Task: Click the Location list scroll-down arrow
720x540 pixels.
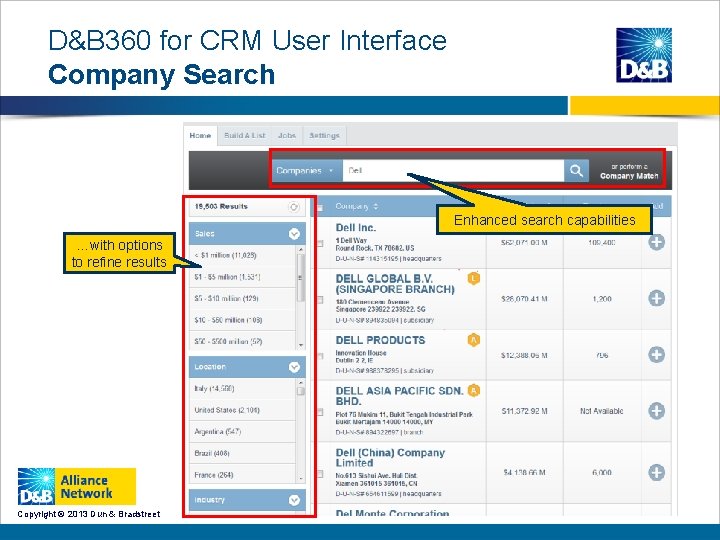Action: [x=301, y=479]
